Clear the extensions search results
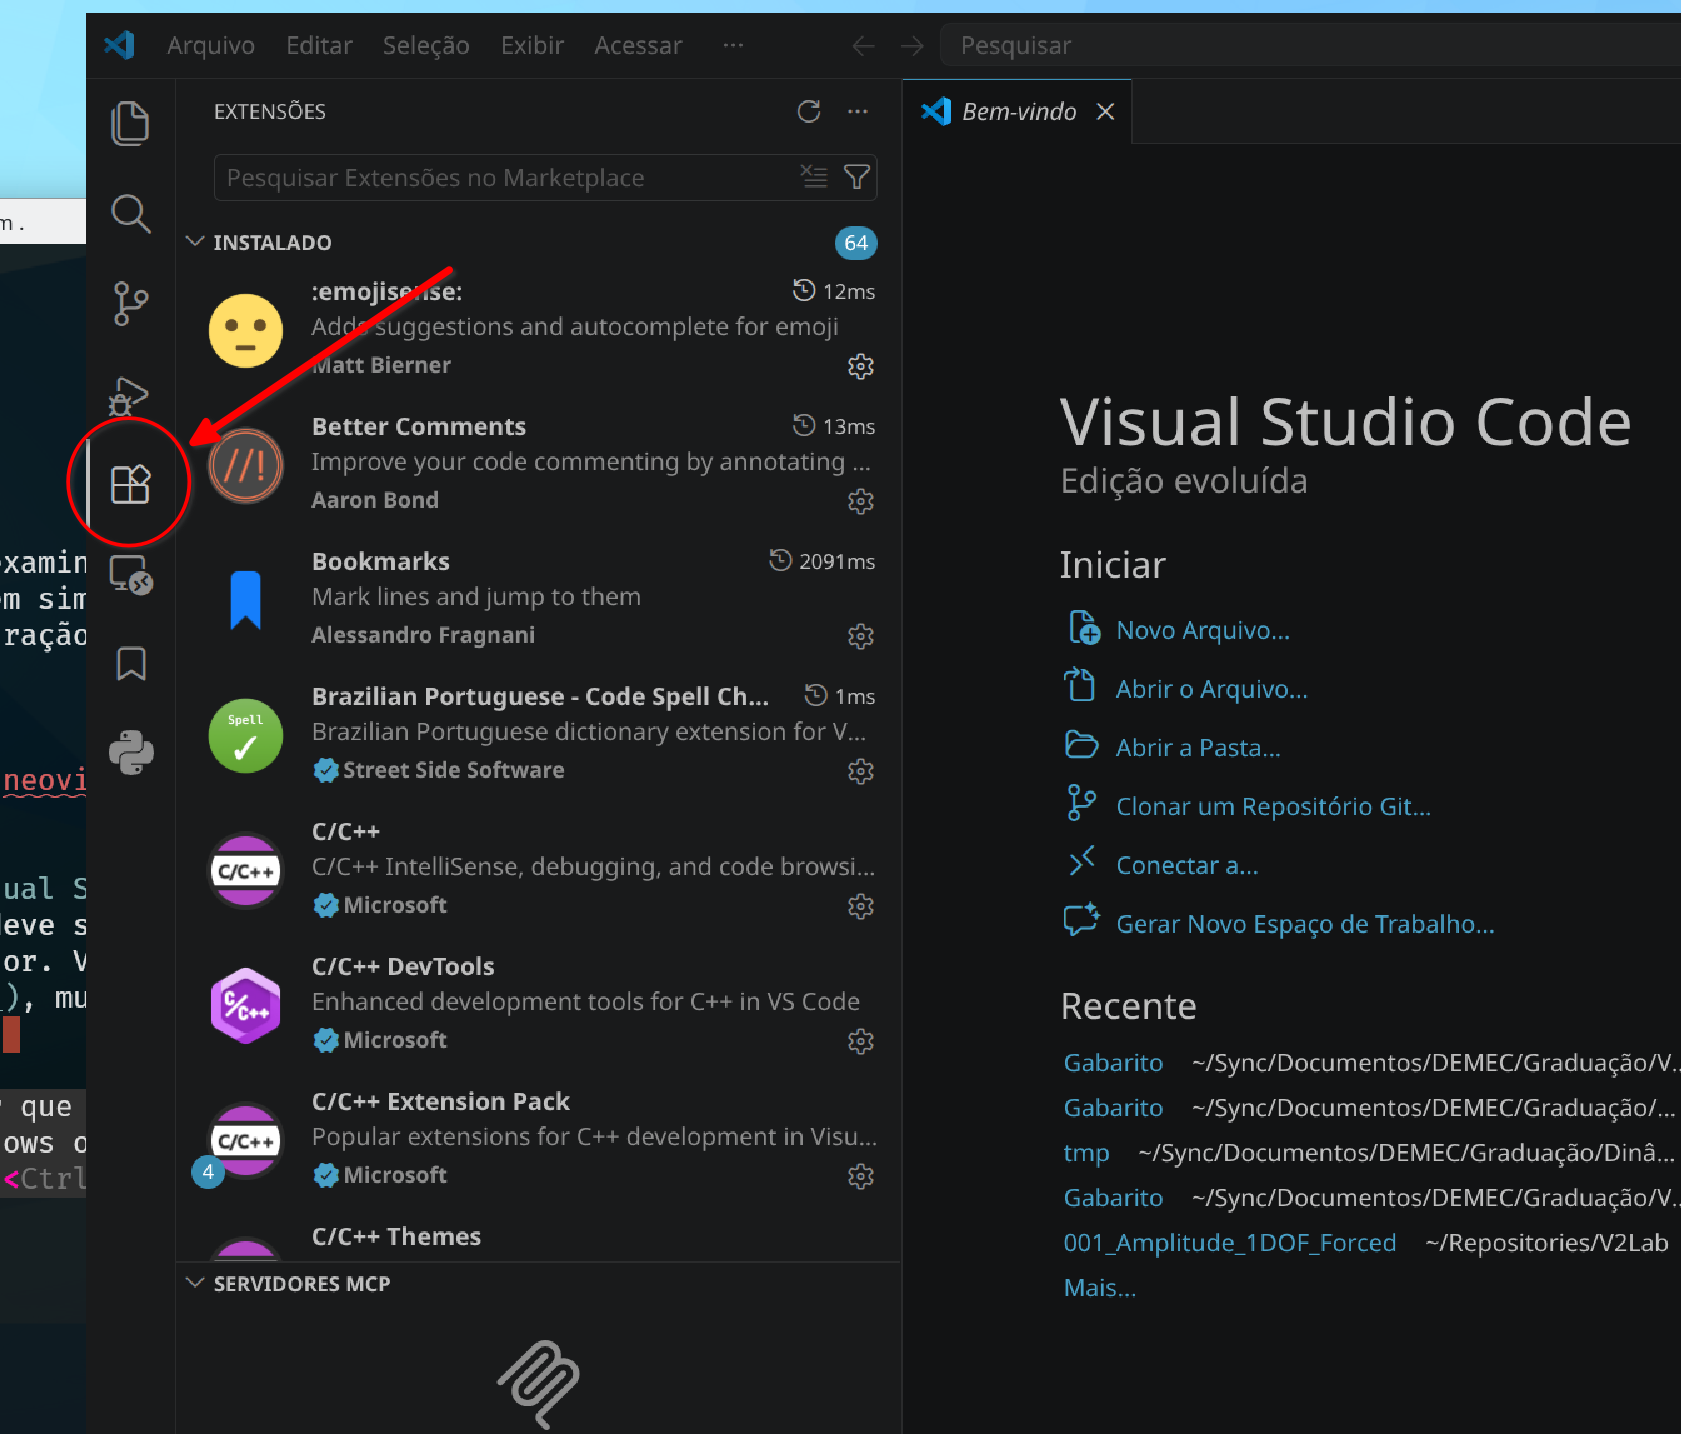 [814, 177]
